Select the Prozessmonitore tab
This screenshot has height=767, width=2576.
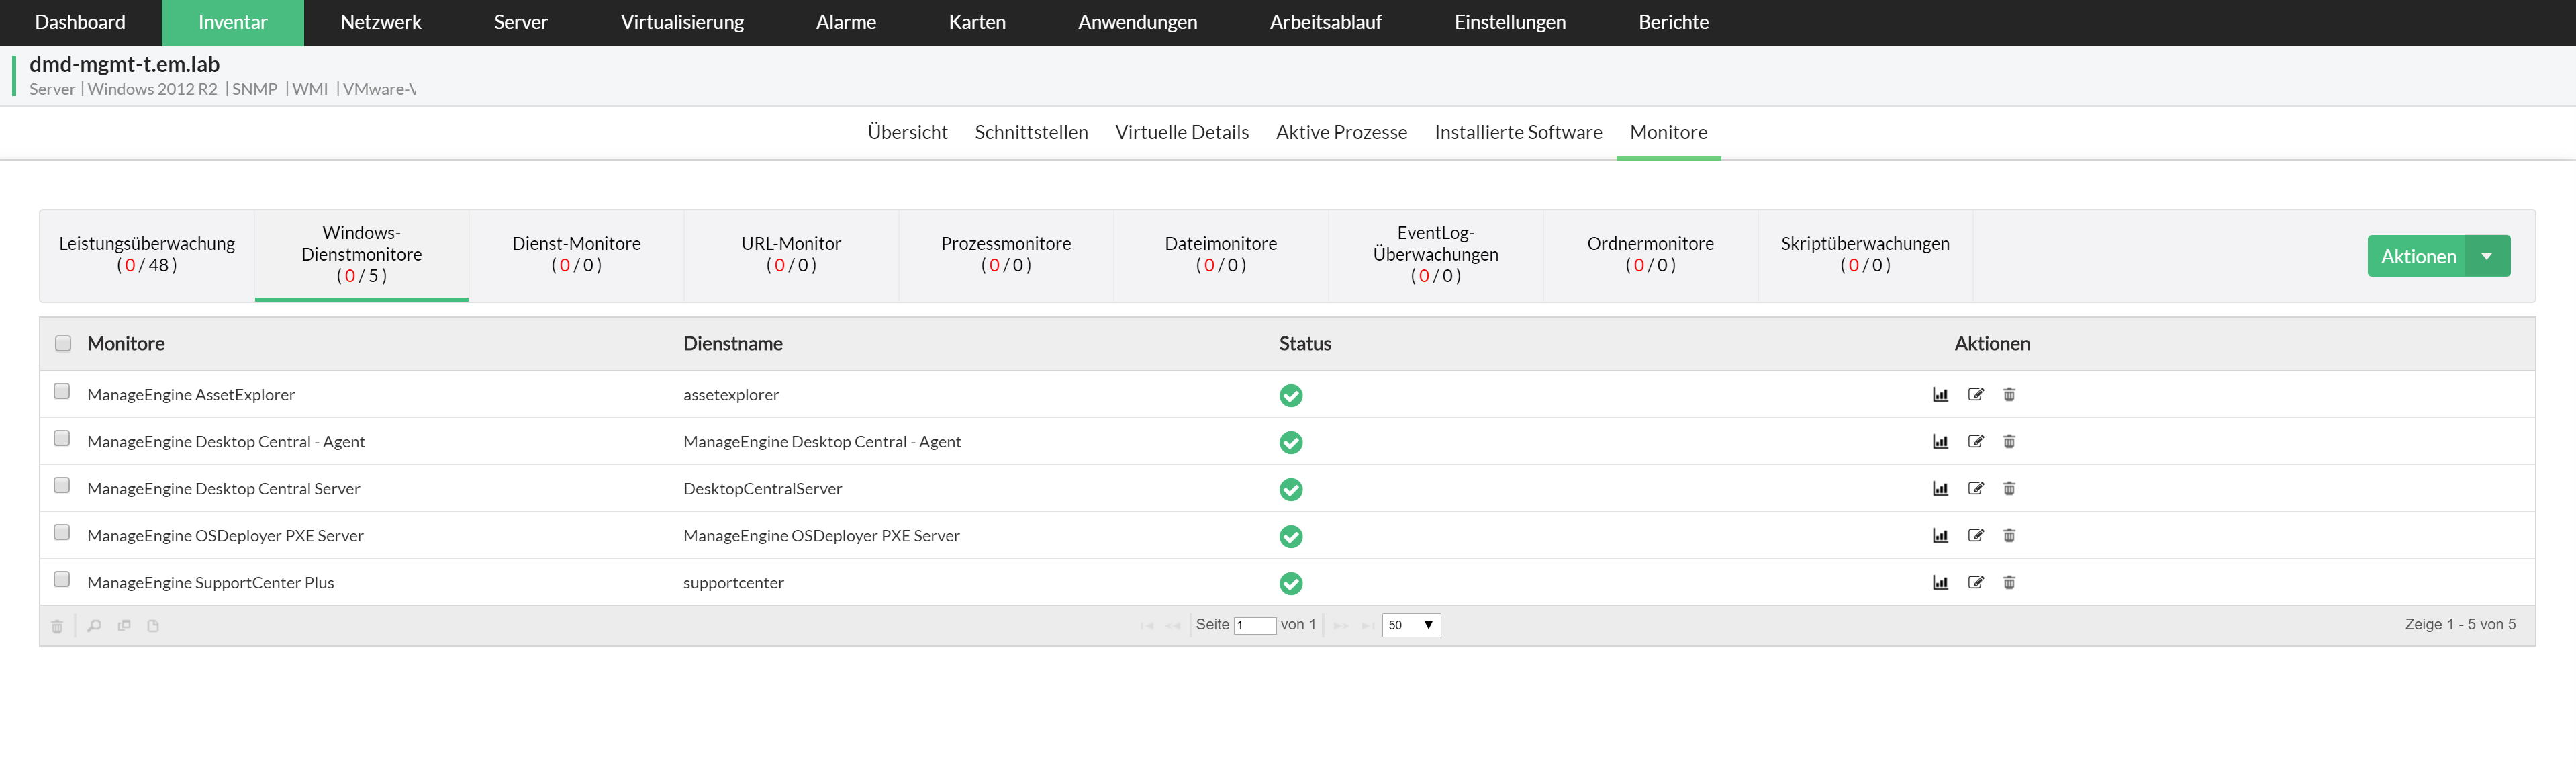(x=1006, y=255)
